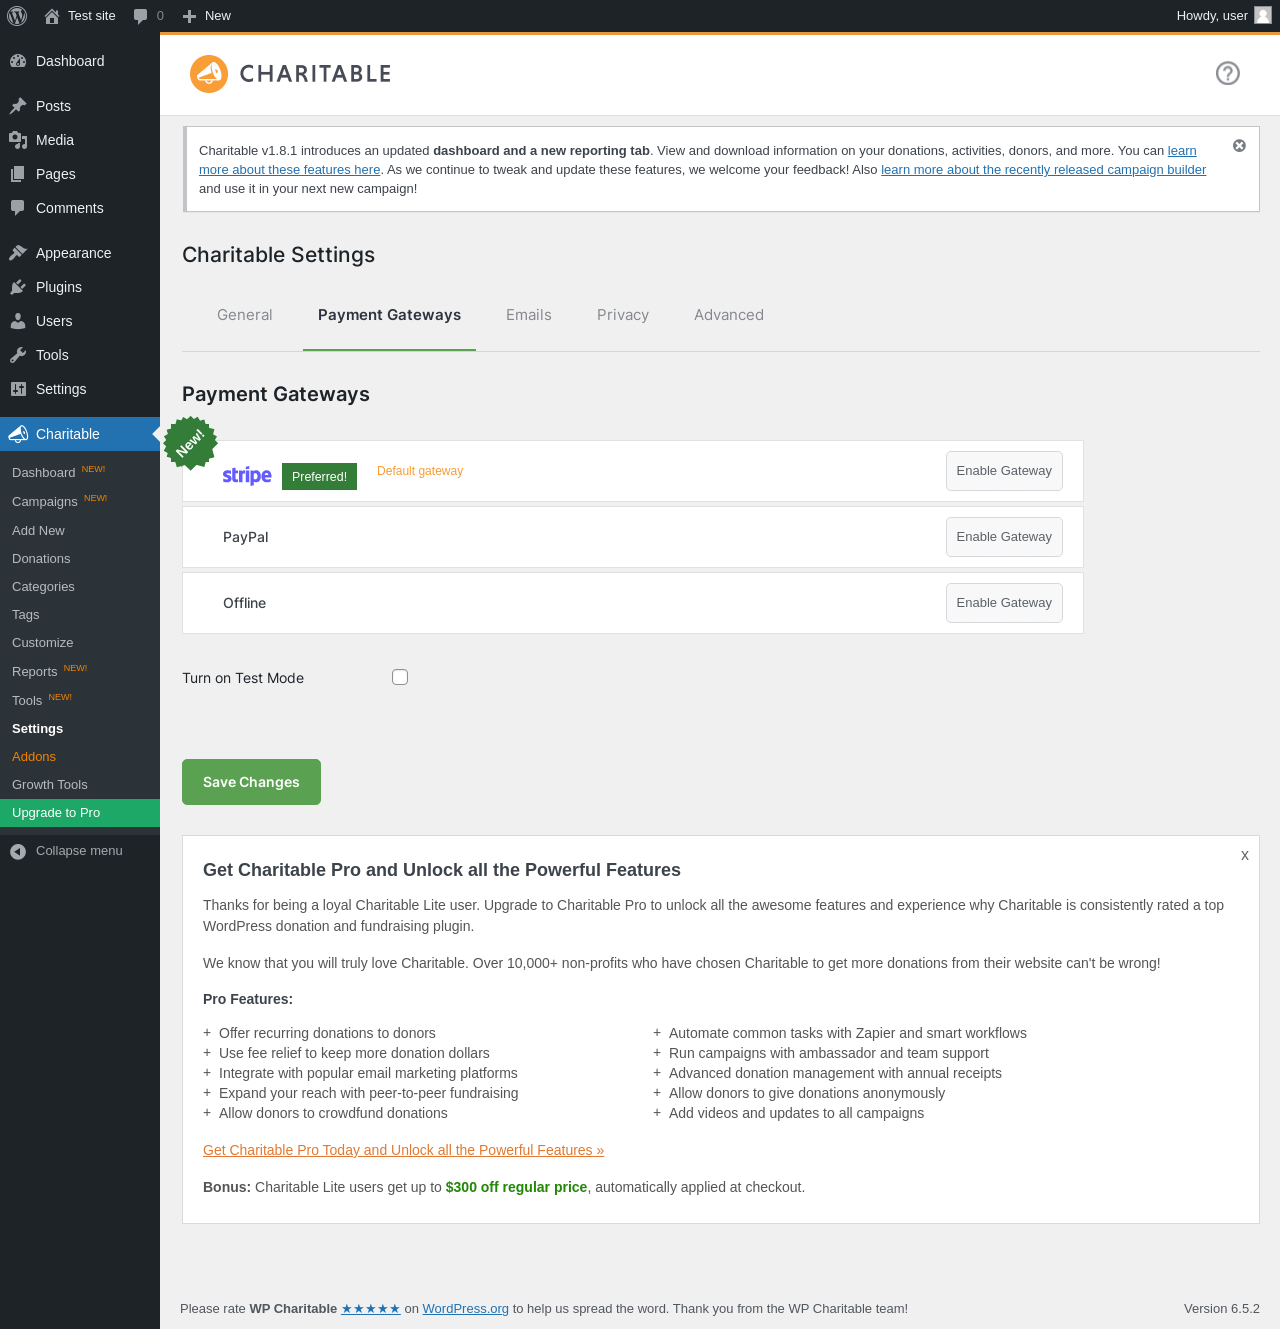Dismiss the v1.8.1 notice
Image resolution: width=1280 pixels, height=1329 pixels.
pyautogui.click(x=1239, y=146)
